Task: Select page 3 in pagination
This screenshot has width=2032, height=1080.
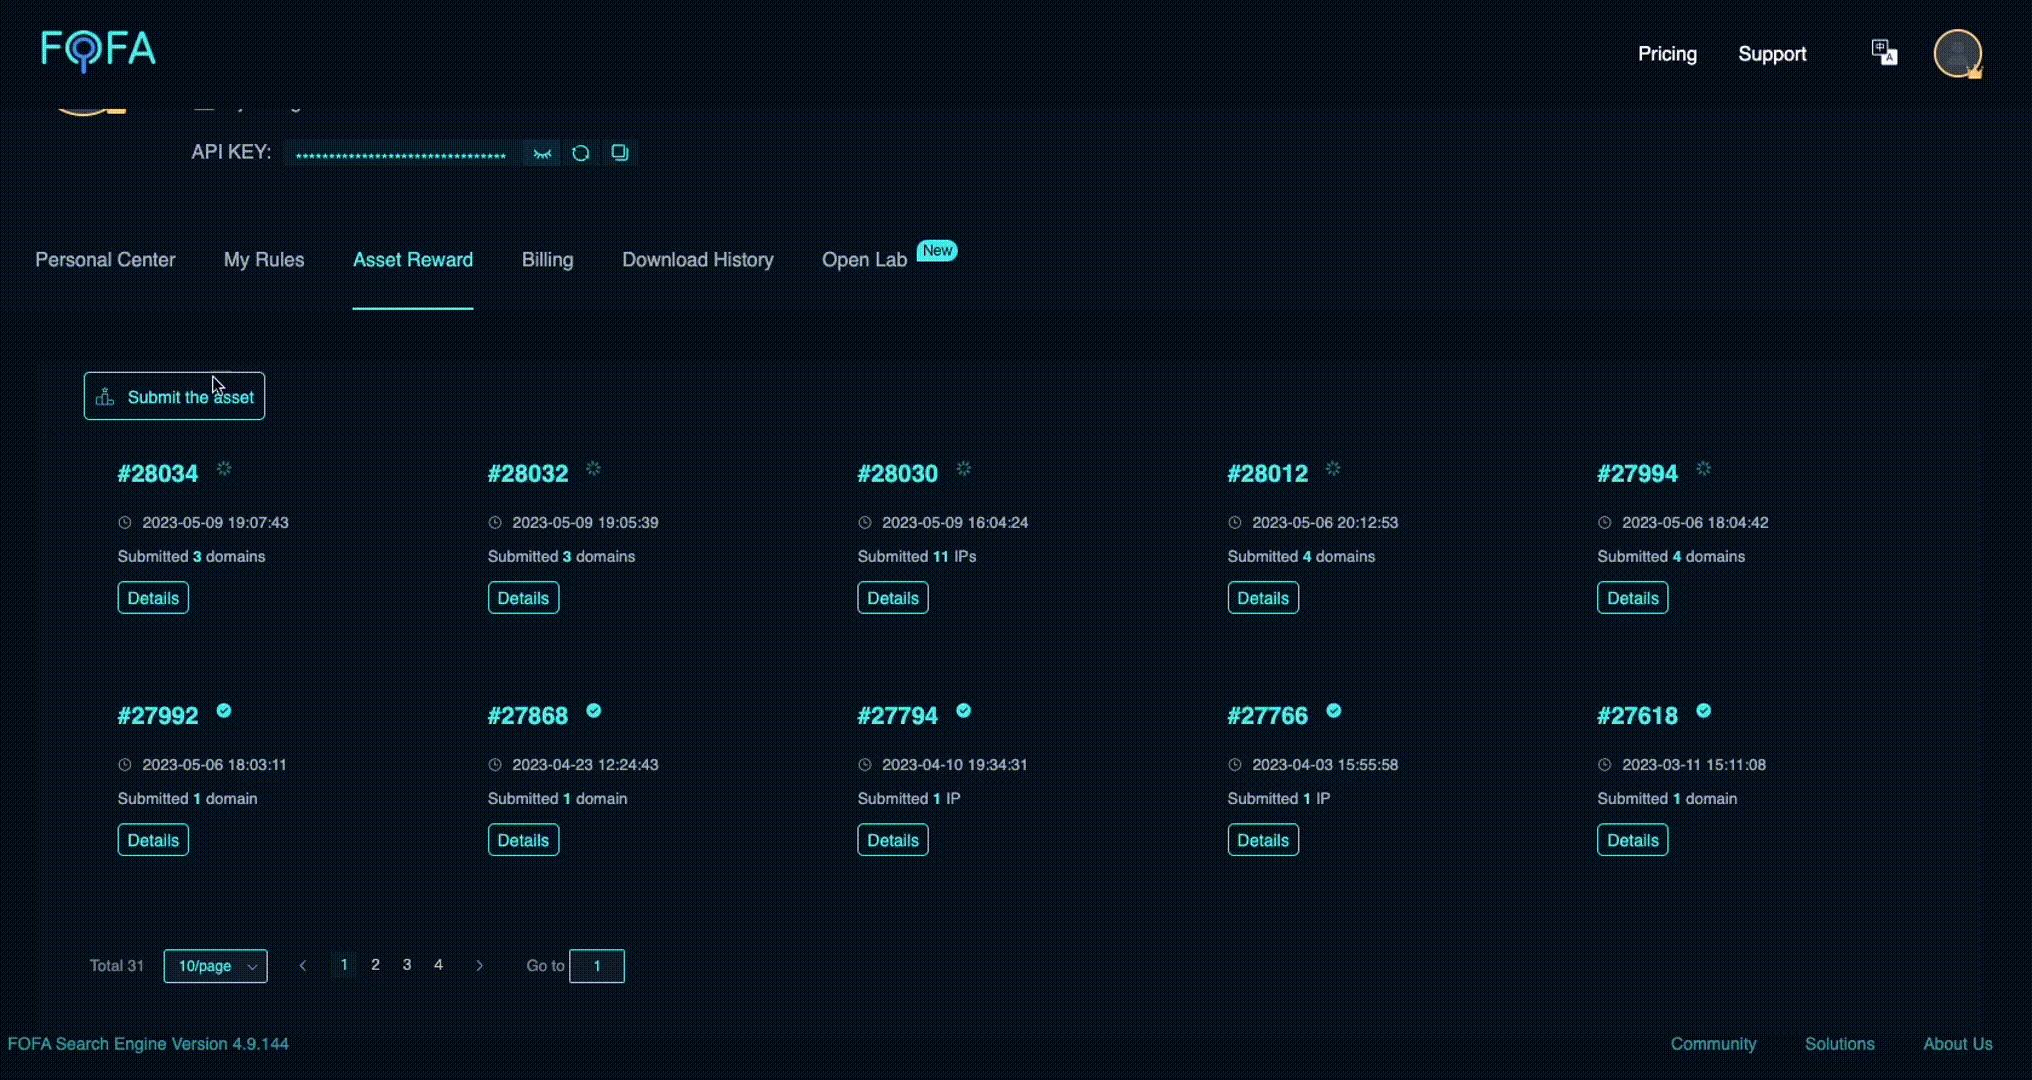Action: pyautogui.click(x=407, y=965)
